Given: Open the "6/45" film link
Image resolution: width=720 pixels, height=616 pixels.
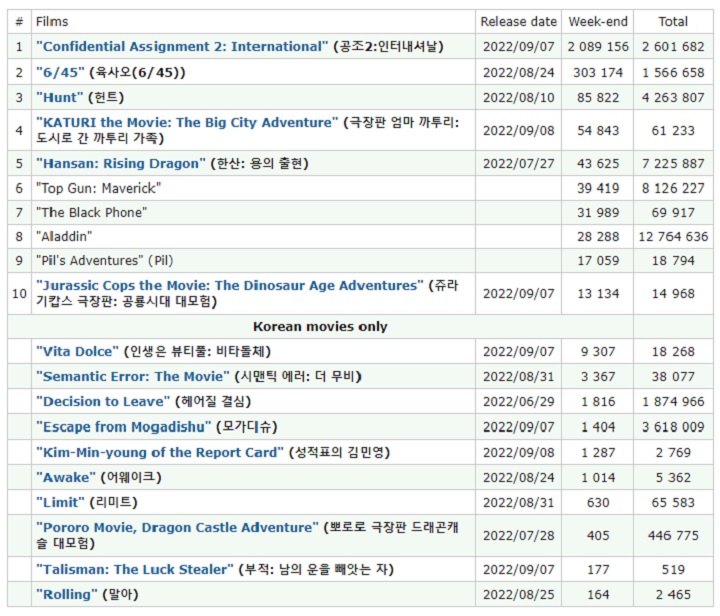Looking at the screenshot, I should (60, 73).
